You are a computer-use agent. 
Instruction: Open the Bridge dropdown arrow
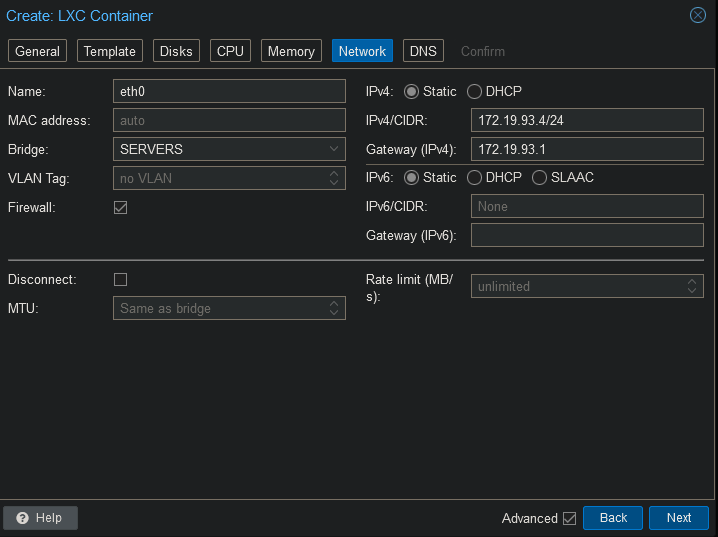[x=334, y=149]
